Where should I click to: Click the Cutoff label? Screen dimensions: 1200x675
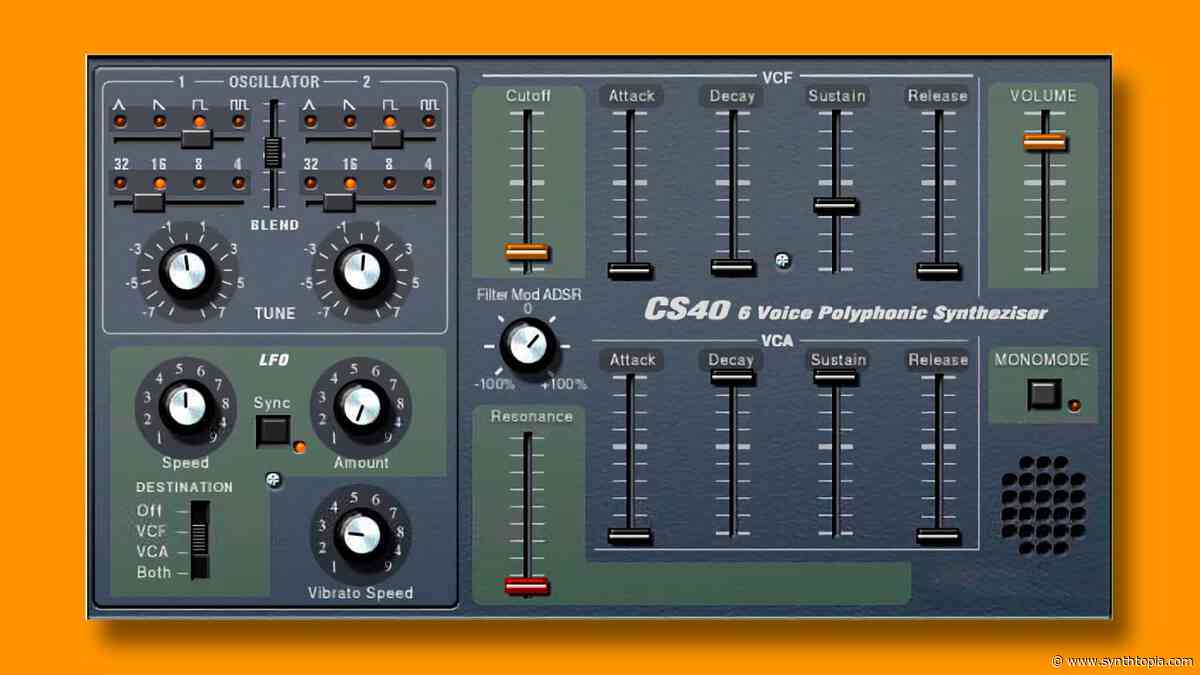tap(527, 95)
